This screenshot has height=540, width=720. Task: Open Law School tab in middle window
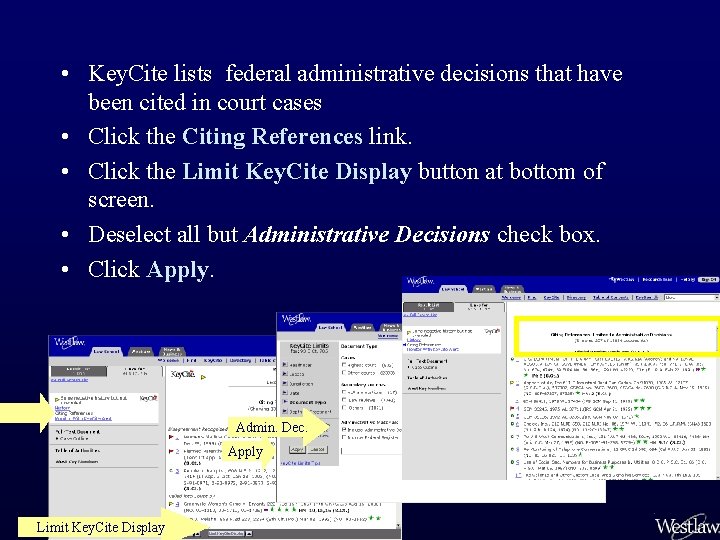tap(330, 327)
